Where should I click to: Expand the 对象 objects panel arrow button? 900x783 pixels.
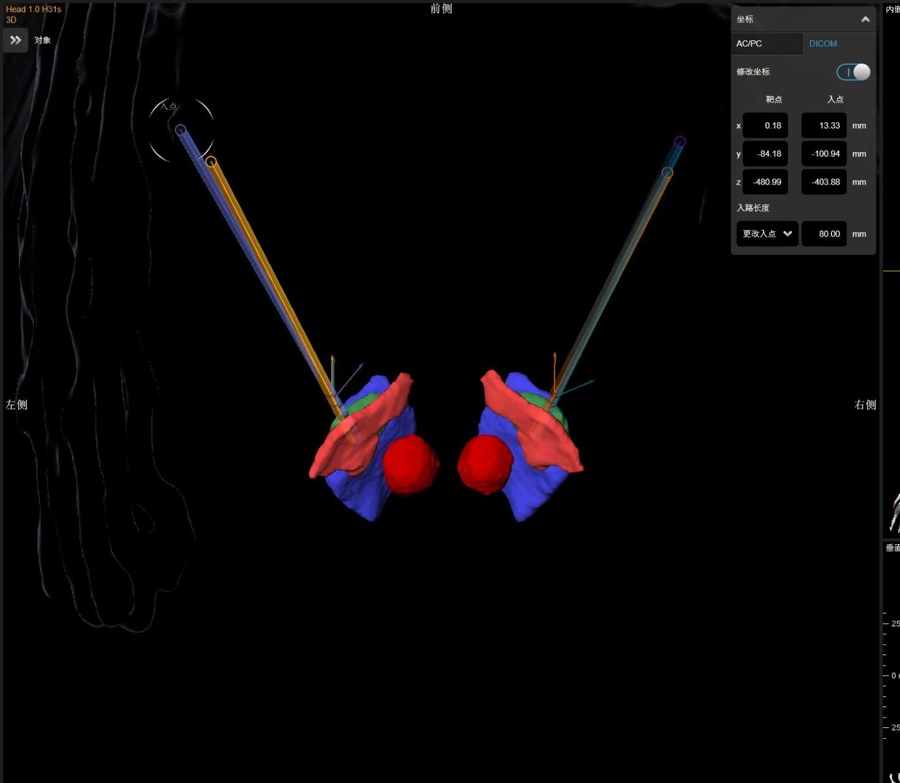[x=16, y=40]
